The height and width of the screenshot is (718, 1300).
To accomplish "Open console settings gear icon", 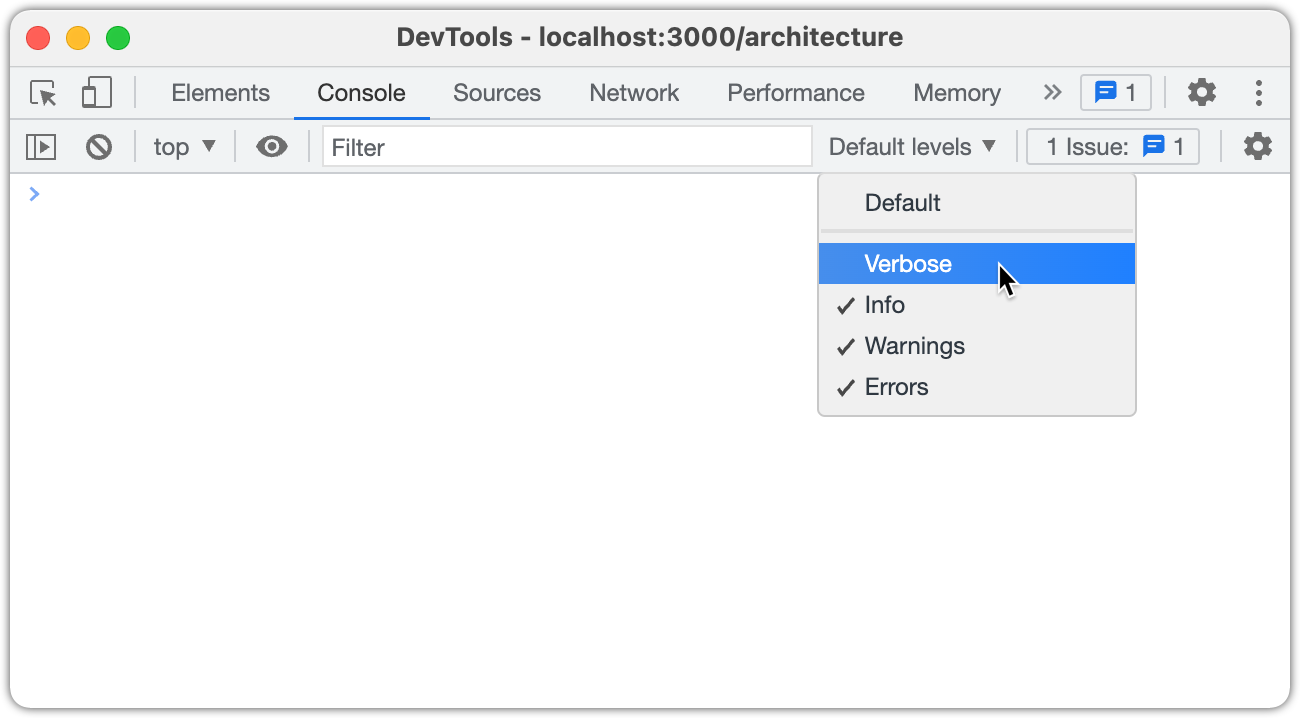I will 1257,147.
